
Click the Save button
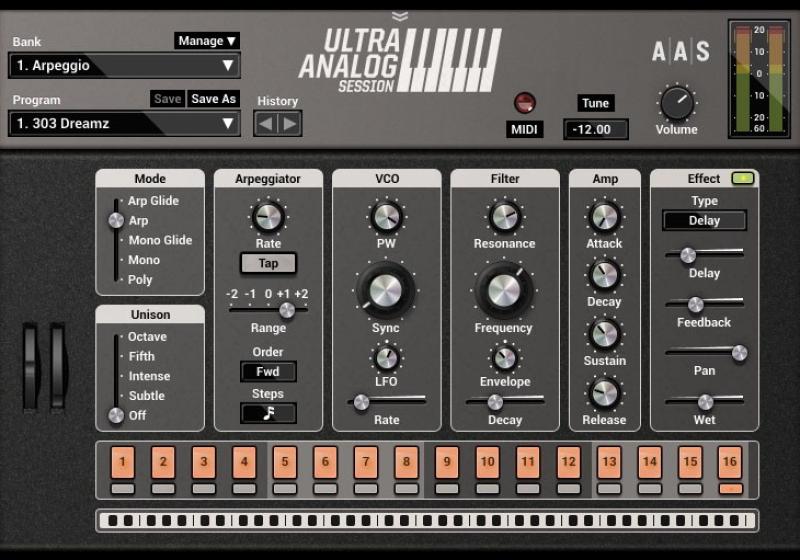pos(167,99)
